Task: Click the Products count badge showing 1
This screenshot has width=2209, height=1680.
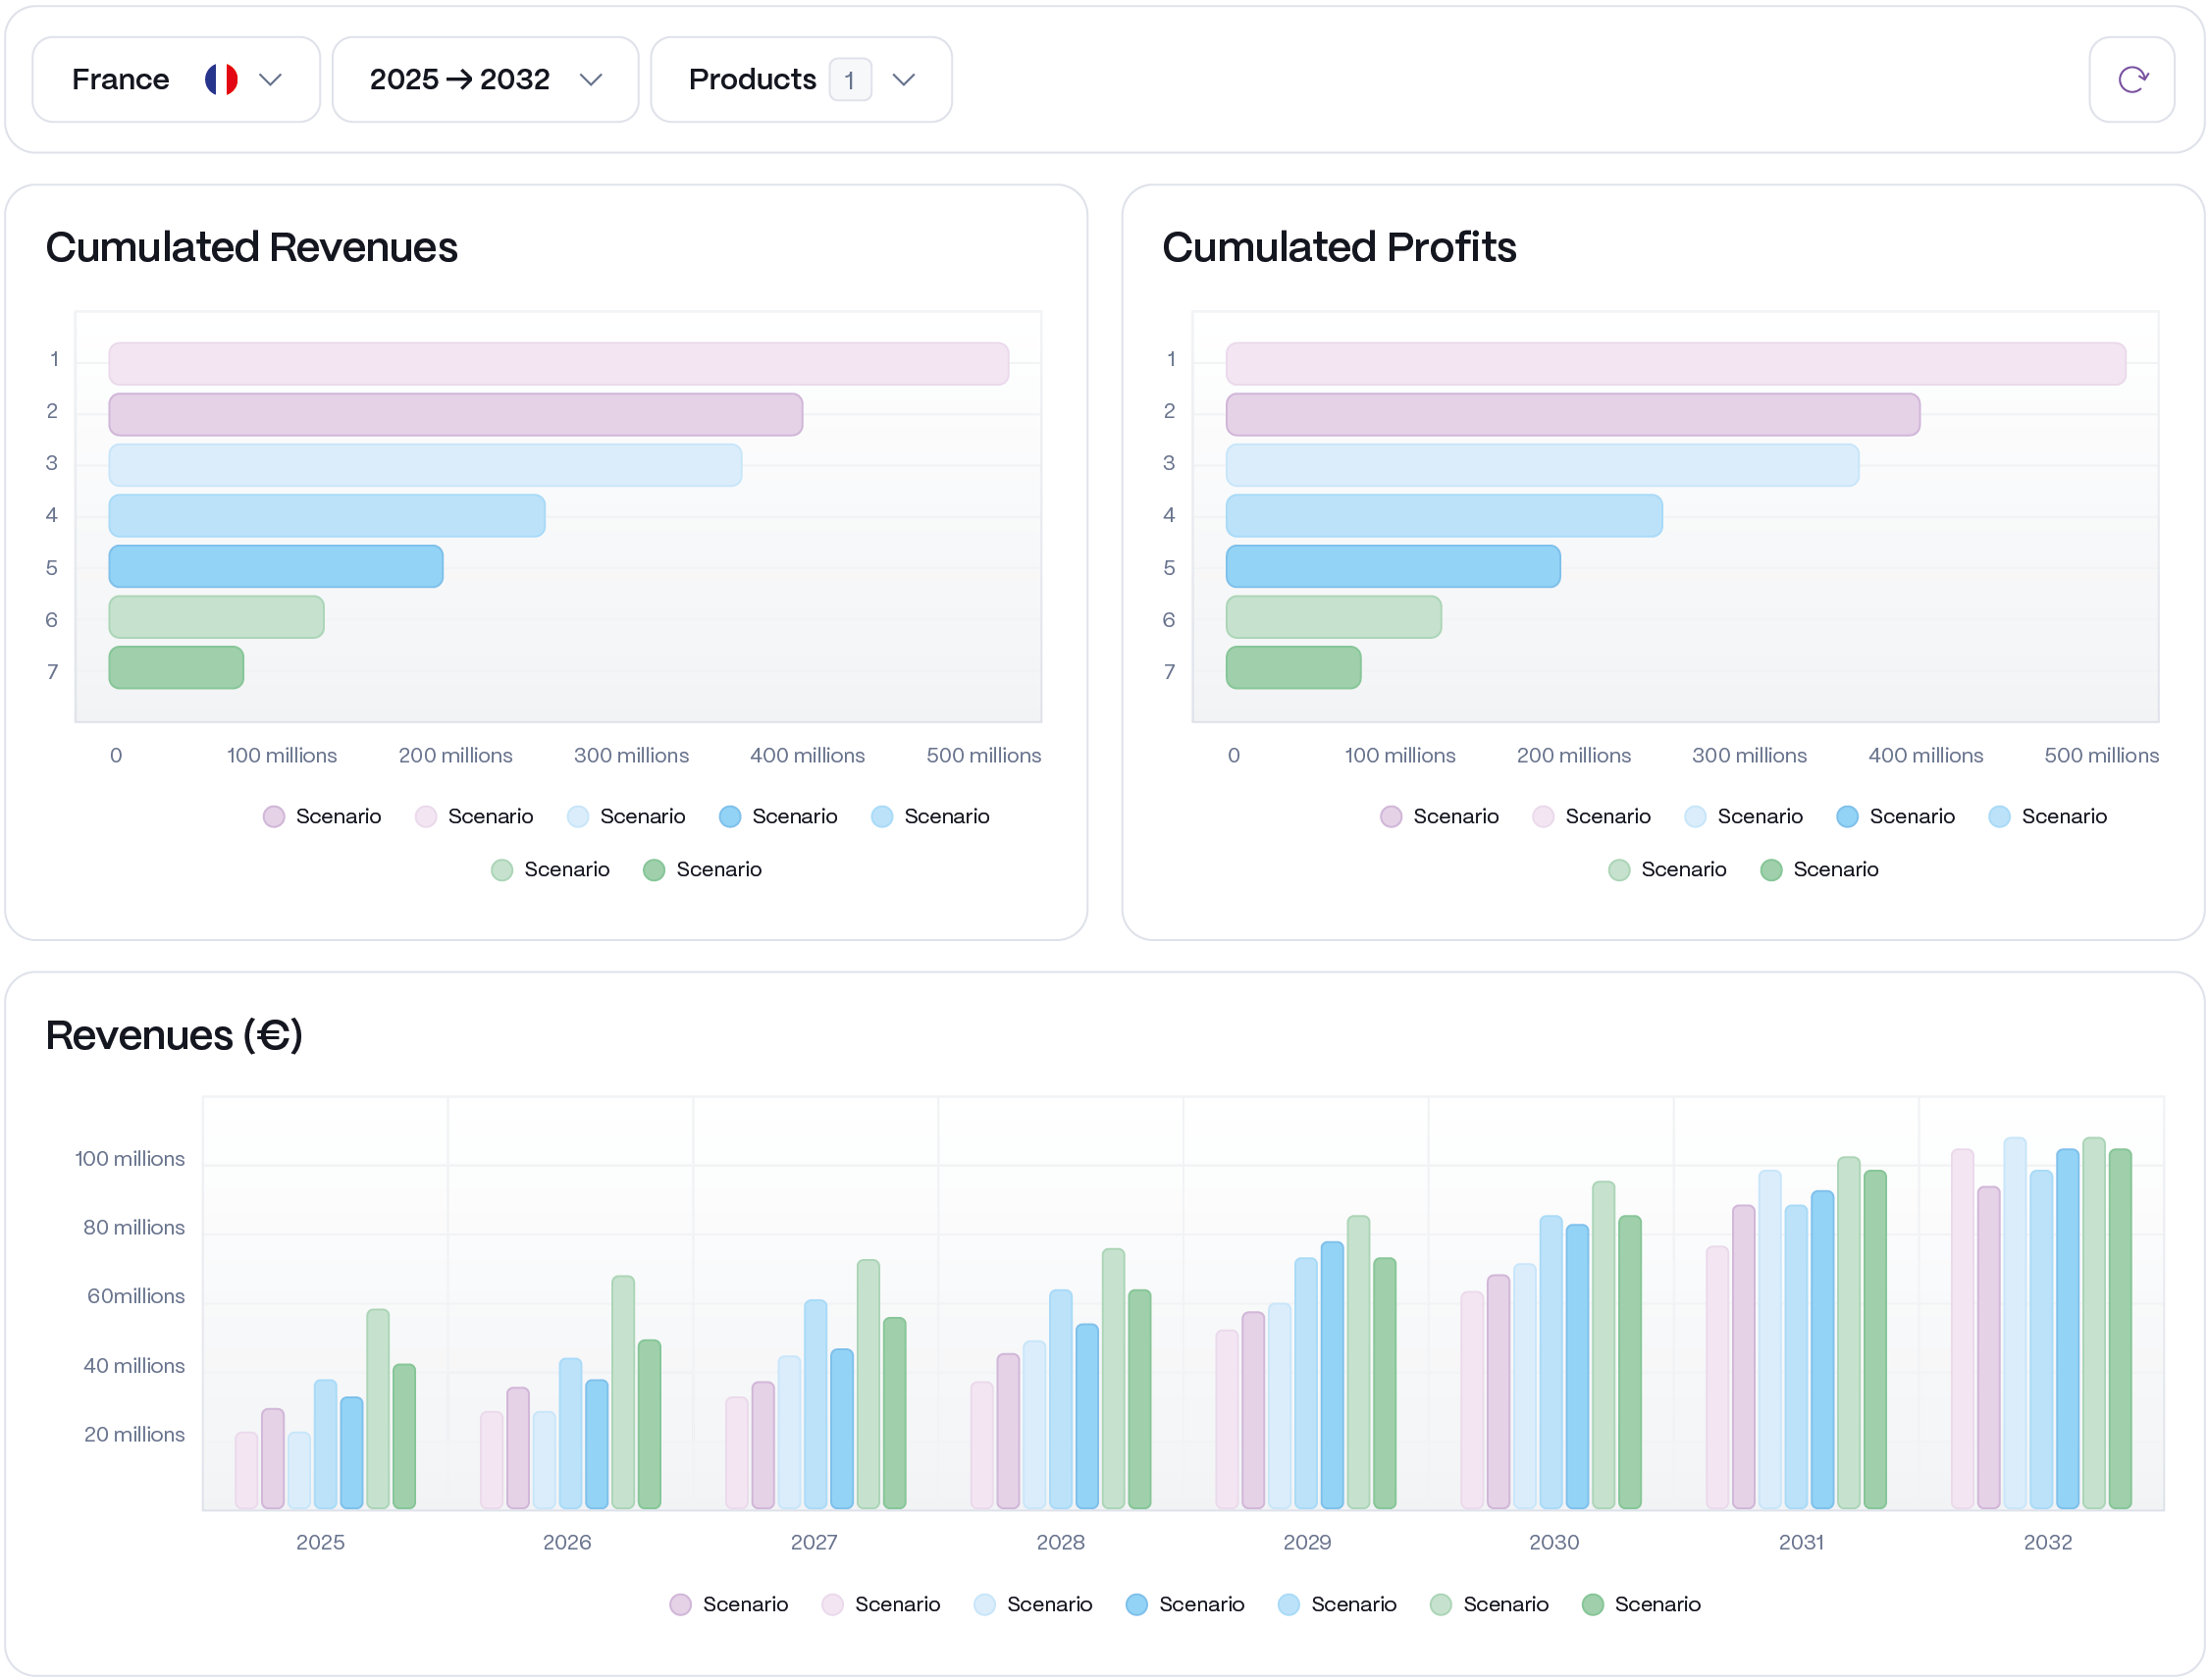Action: 849,79
